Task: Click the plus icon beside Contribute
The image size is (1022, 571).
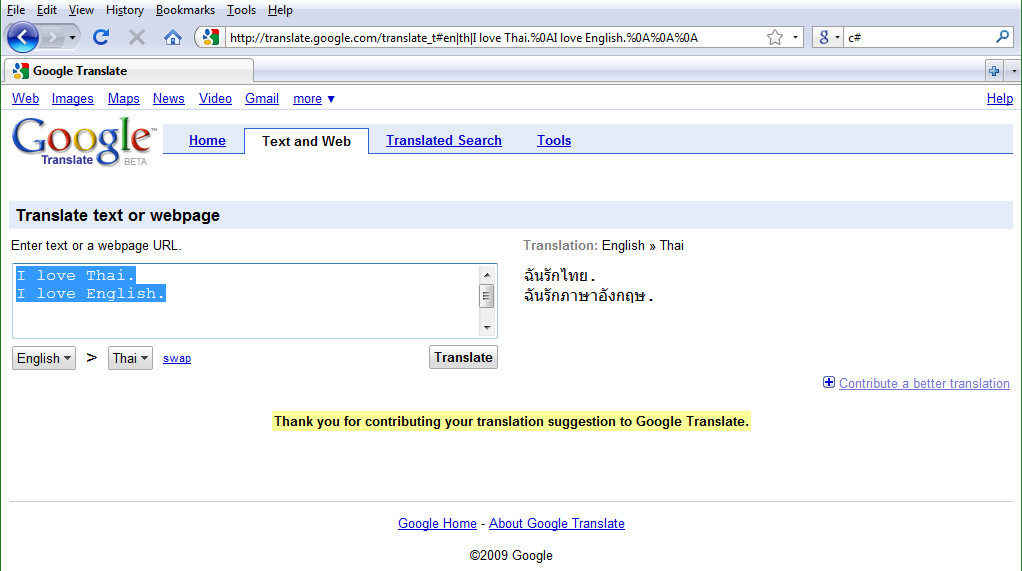Action: pos(828,383)
